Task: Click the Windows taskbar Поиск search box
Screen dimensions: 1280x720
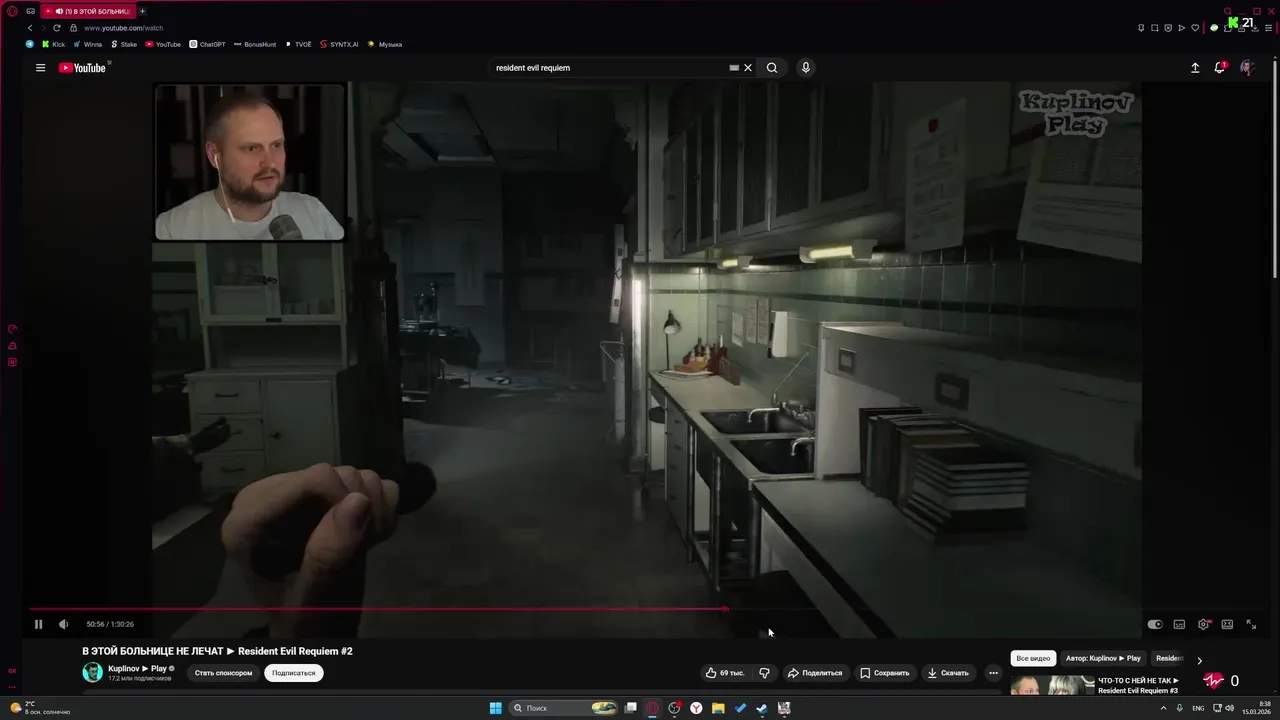Action: click(x=563, y=708)
